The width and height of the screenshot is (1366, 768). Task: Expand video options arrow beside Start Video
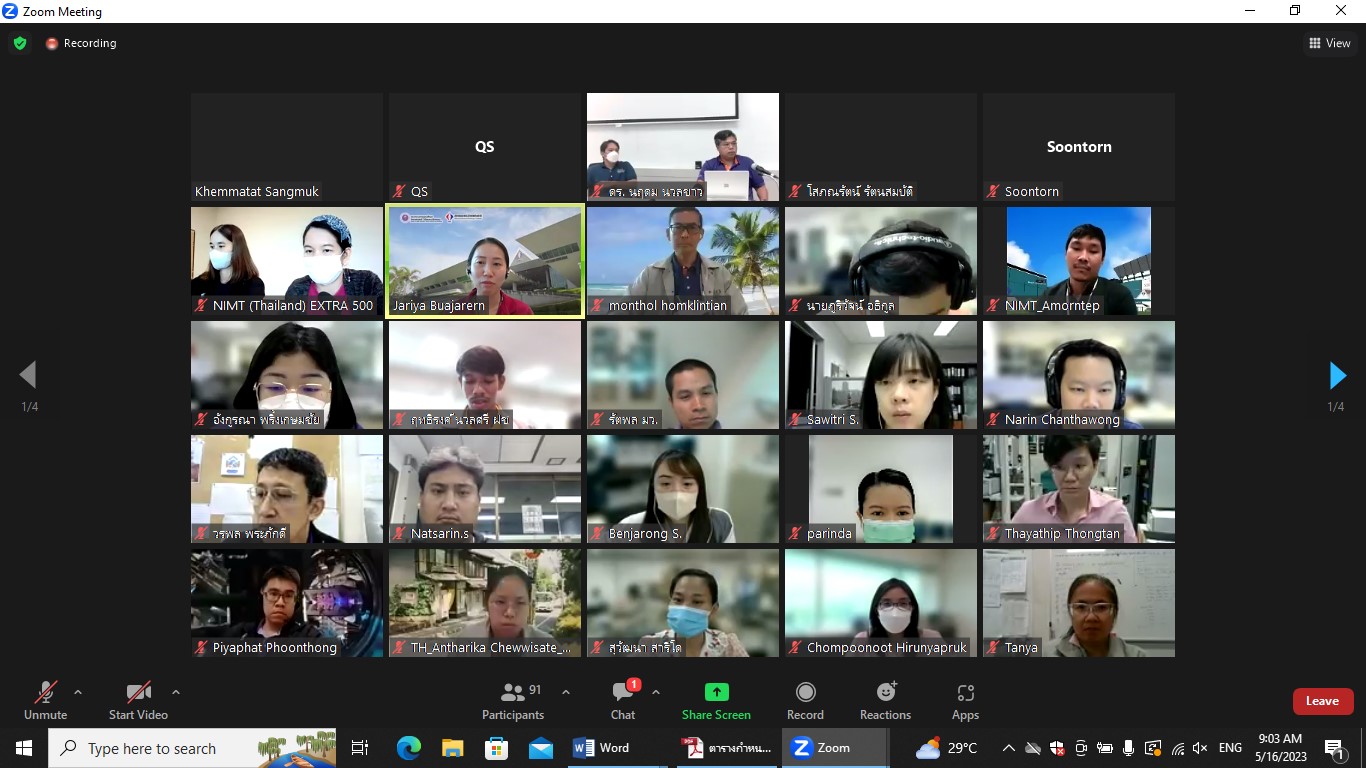[176, 692]
